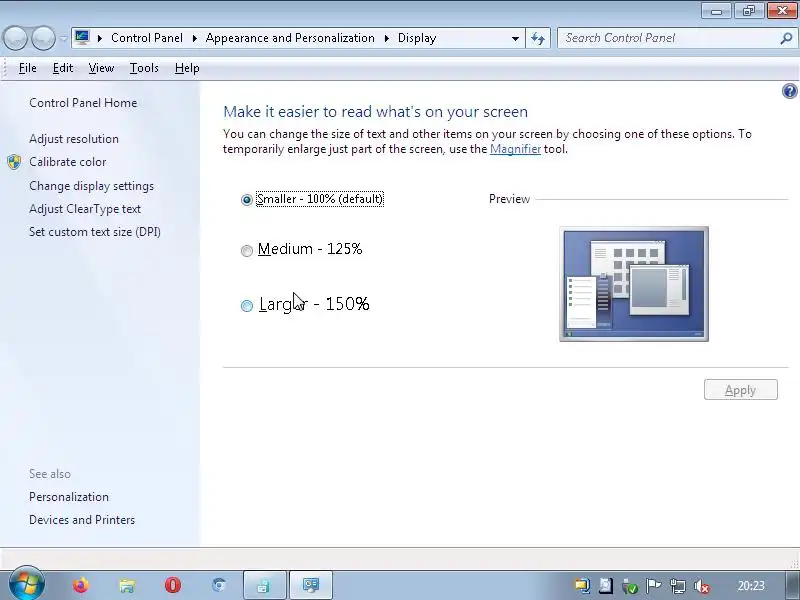Open the View menu

[x=101, y=68]
